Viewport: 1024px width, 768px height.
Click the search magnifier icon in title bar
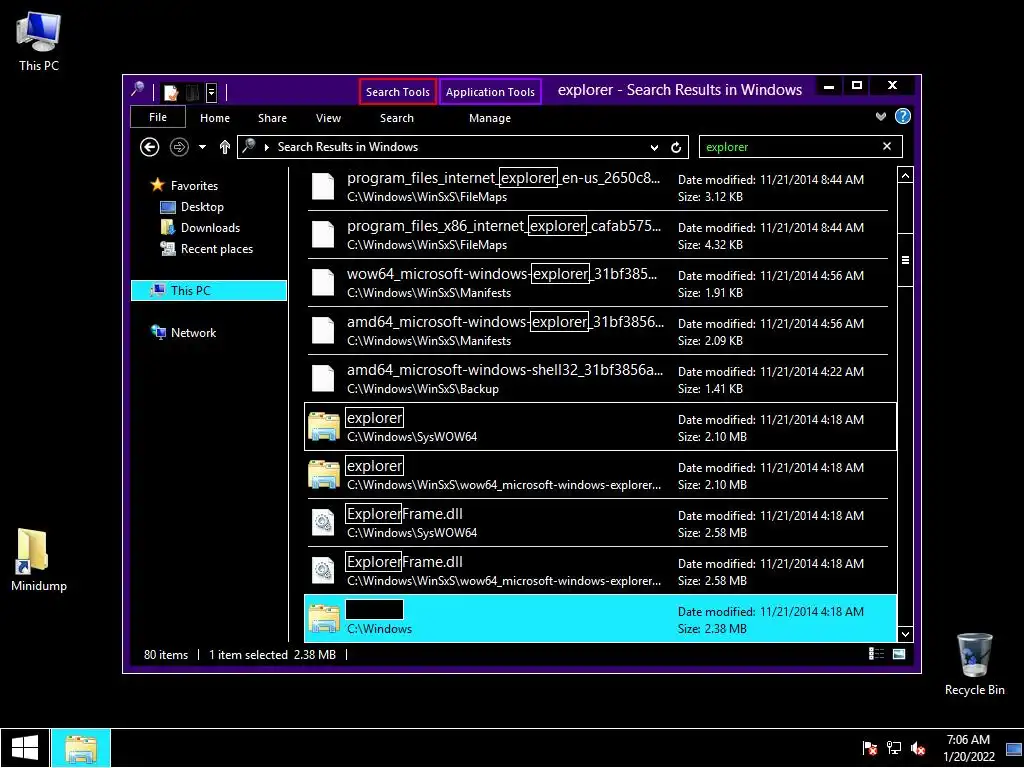(x=138, y=89)
